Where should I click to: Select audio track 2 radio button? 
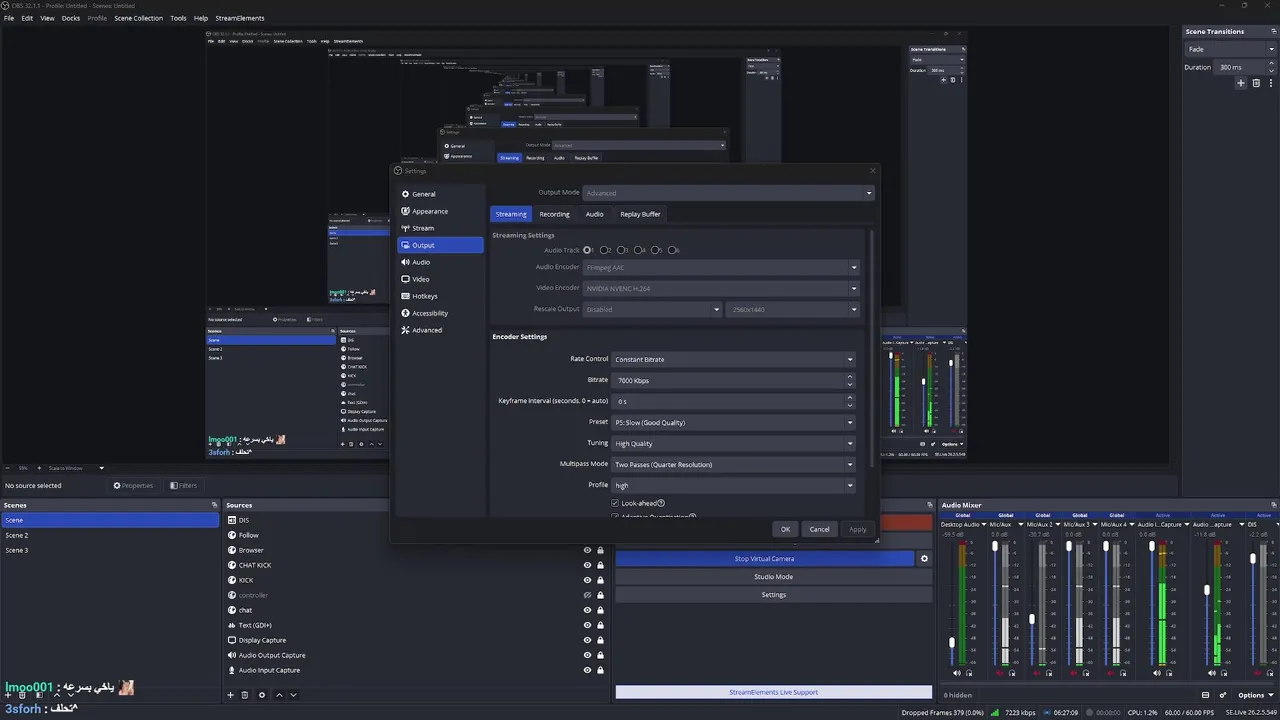605,250
